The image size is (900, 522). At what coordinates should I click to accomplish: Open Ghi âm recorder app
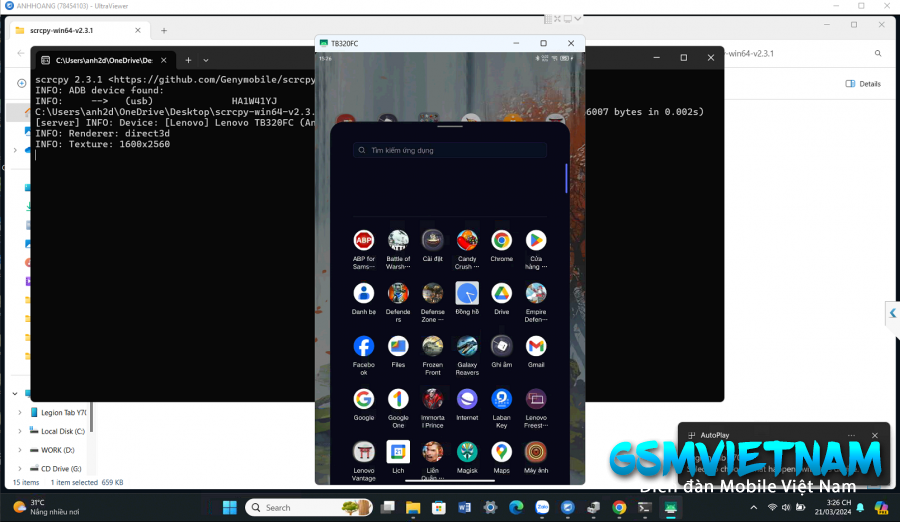(x=501, y=346)
